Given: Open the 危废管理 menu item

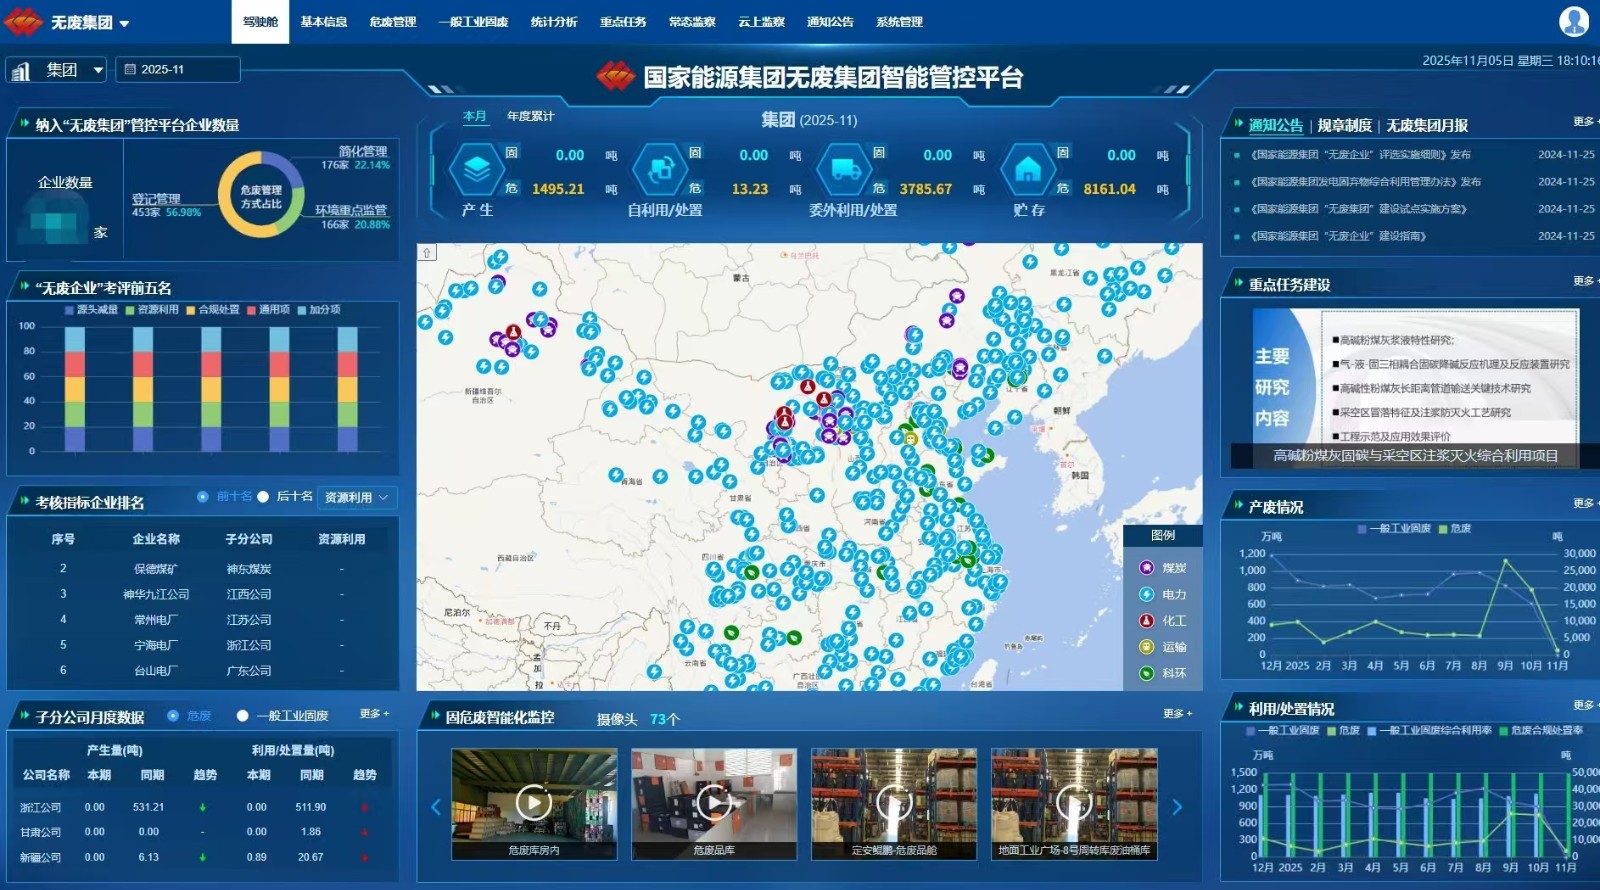Looking at the screenshot, I should coord(392,22).
